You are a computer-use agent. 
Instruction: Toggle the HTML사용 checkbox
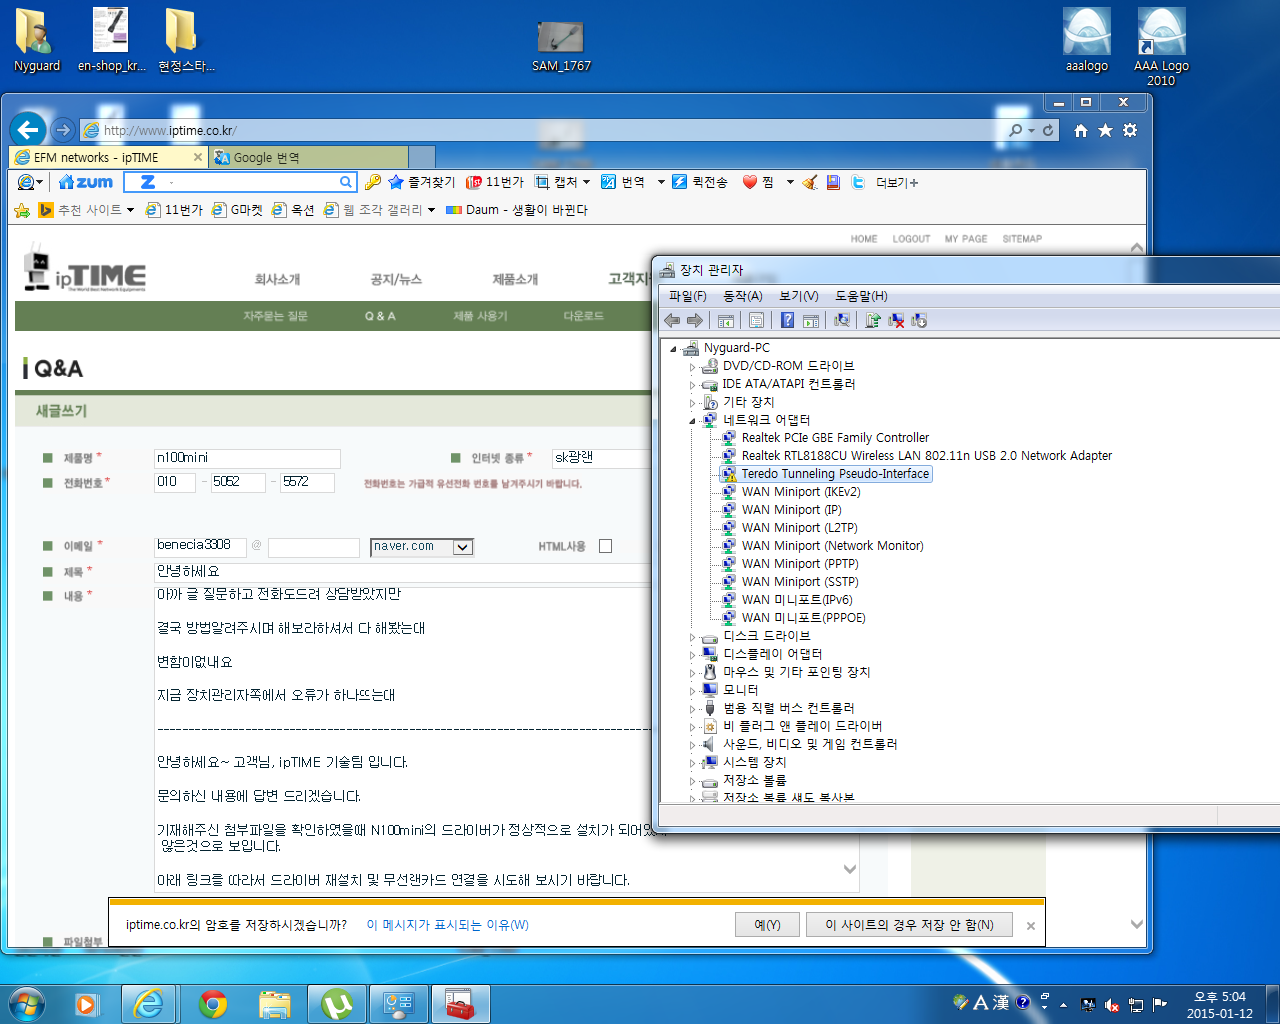pyautogui.click(x=605, y=546)
